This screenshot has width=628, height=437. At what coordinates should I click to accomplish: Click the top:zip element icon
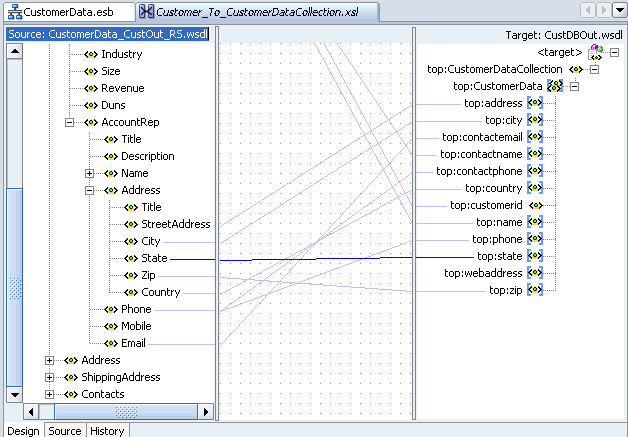coord(535,290)
